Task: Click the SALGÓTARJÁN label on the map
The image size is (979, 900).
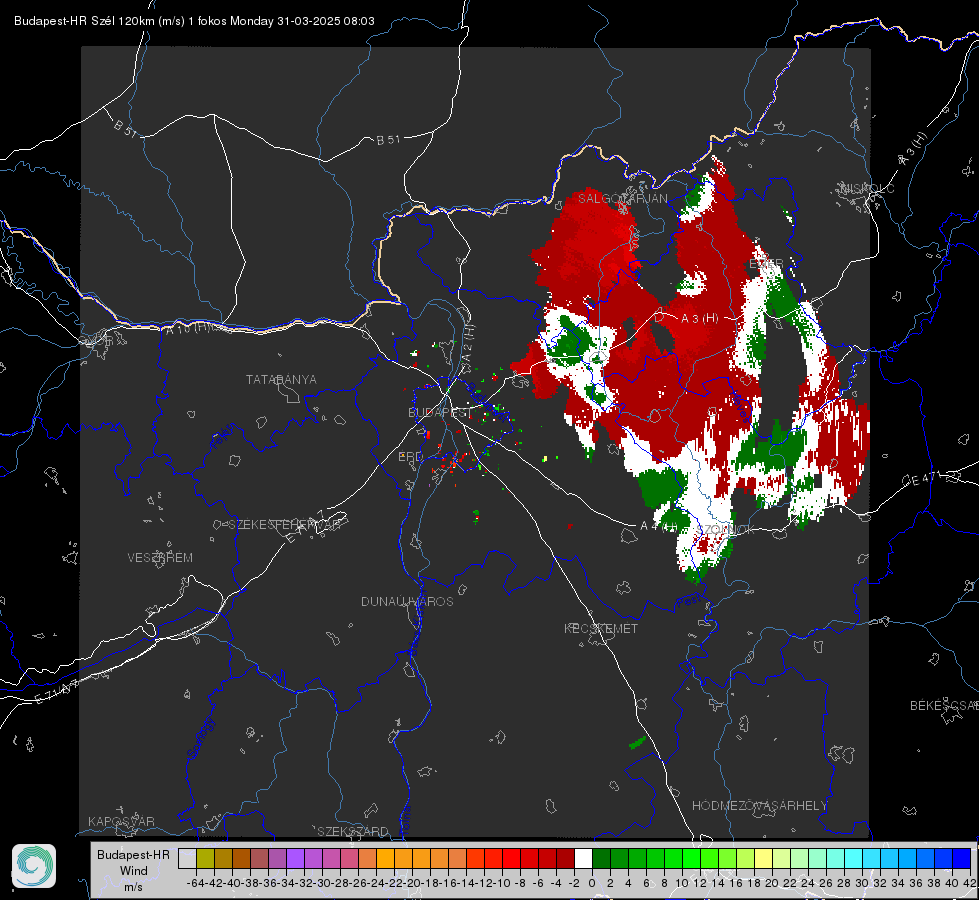Action: (x=622, y=199)
